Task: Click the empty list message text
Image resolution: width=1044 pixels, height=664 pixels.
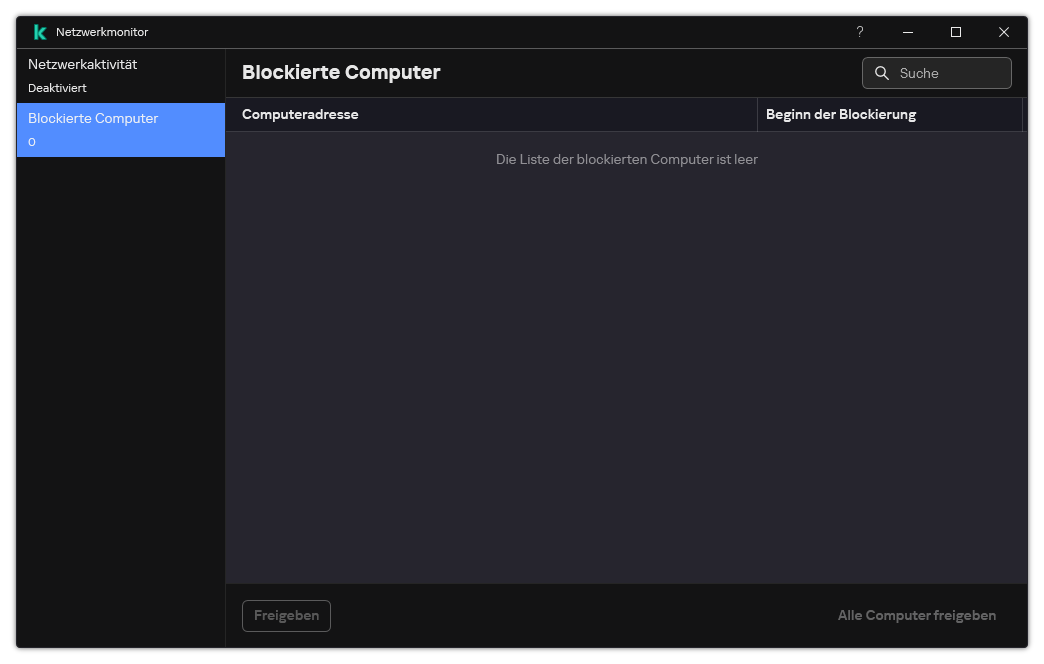Action: pyautogui.click(x=627, y=159)
